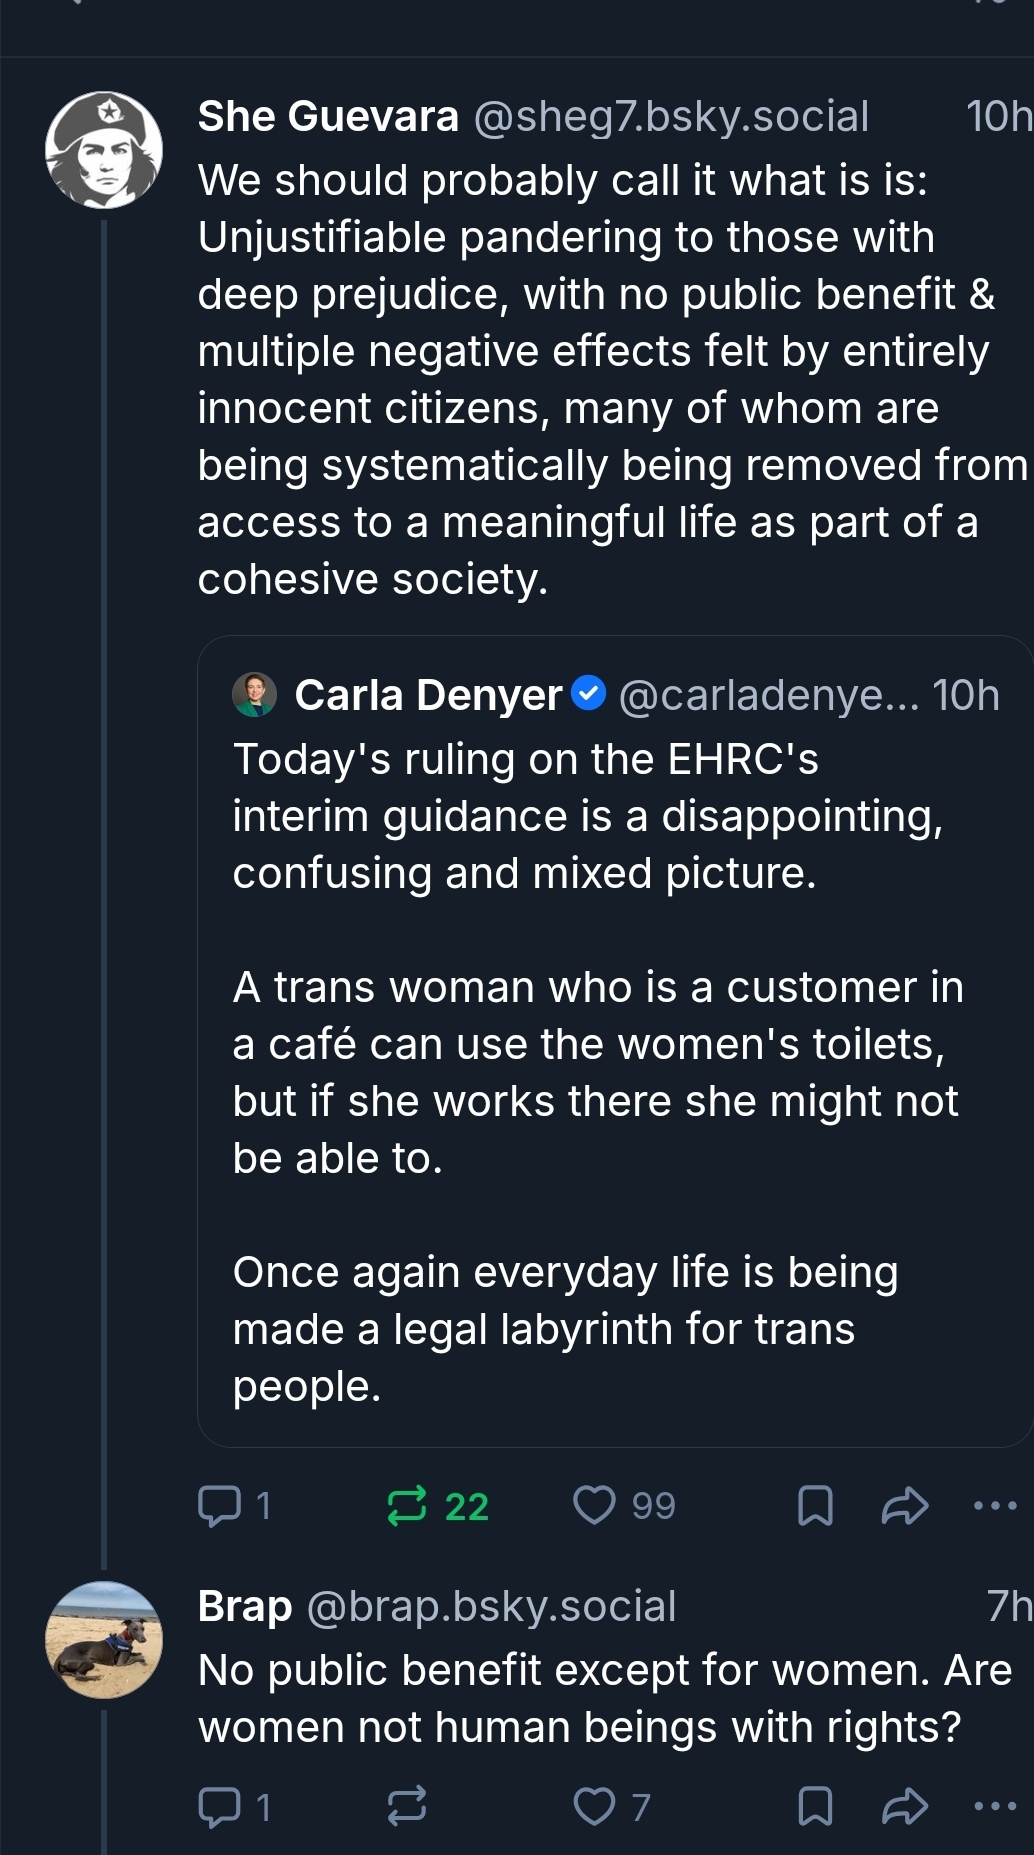Open more options for She Guevara's post
This screenshot has width=1034, height=1855.
pos(995,1505)
